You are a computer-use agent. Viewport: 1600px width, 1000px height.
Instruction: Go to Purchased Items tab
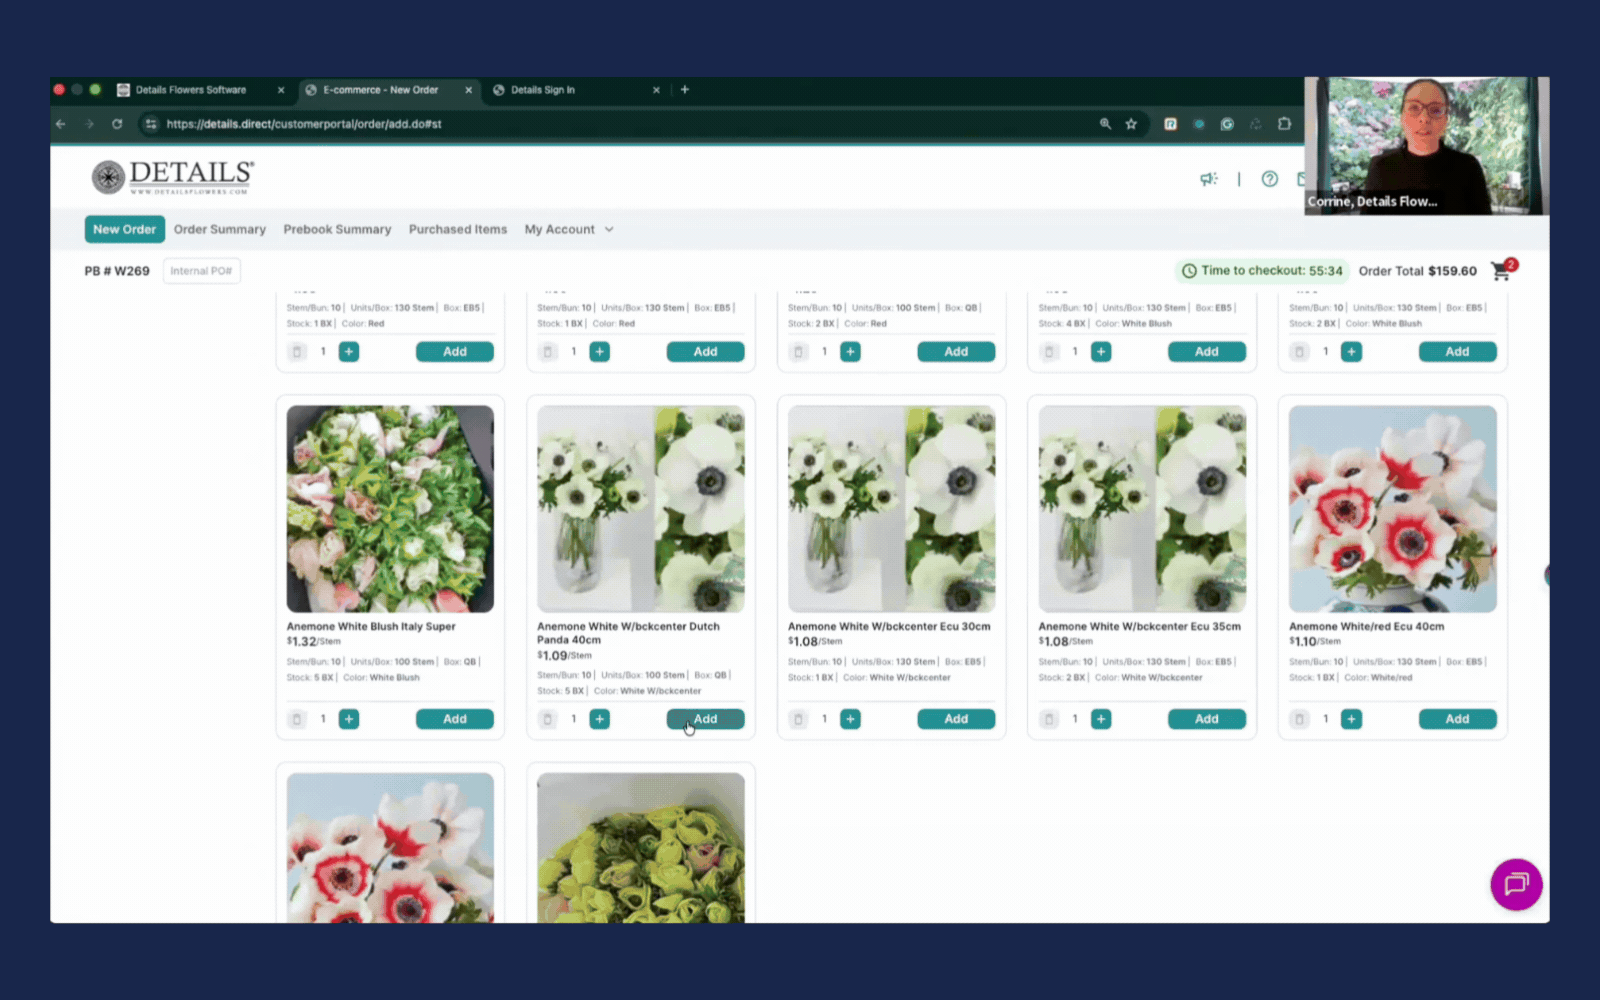click(458, 229)
